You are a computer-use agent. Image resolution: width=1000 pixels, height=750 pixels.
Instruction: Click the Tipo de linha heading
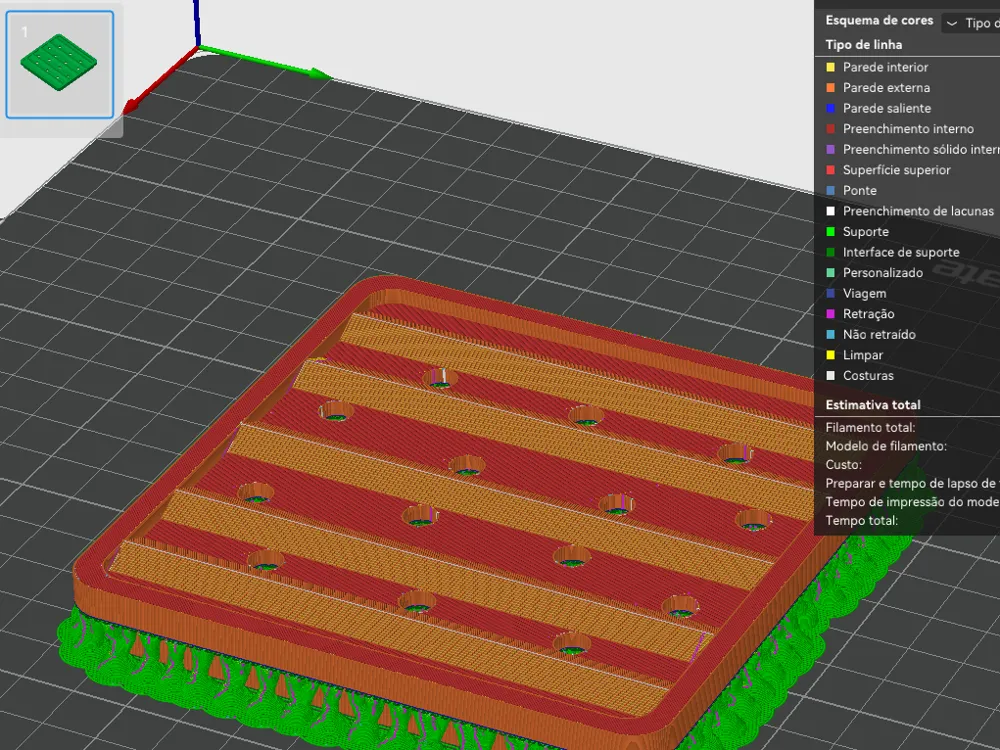[x=864, y=45]
